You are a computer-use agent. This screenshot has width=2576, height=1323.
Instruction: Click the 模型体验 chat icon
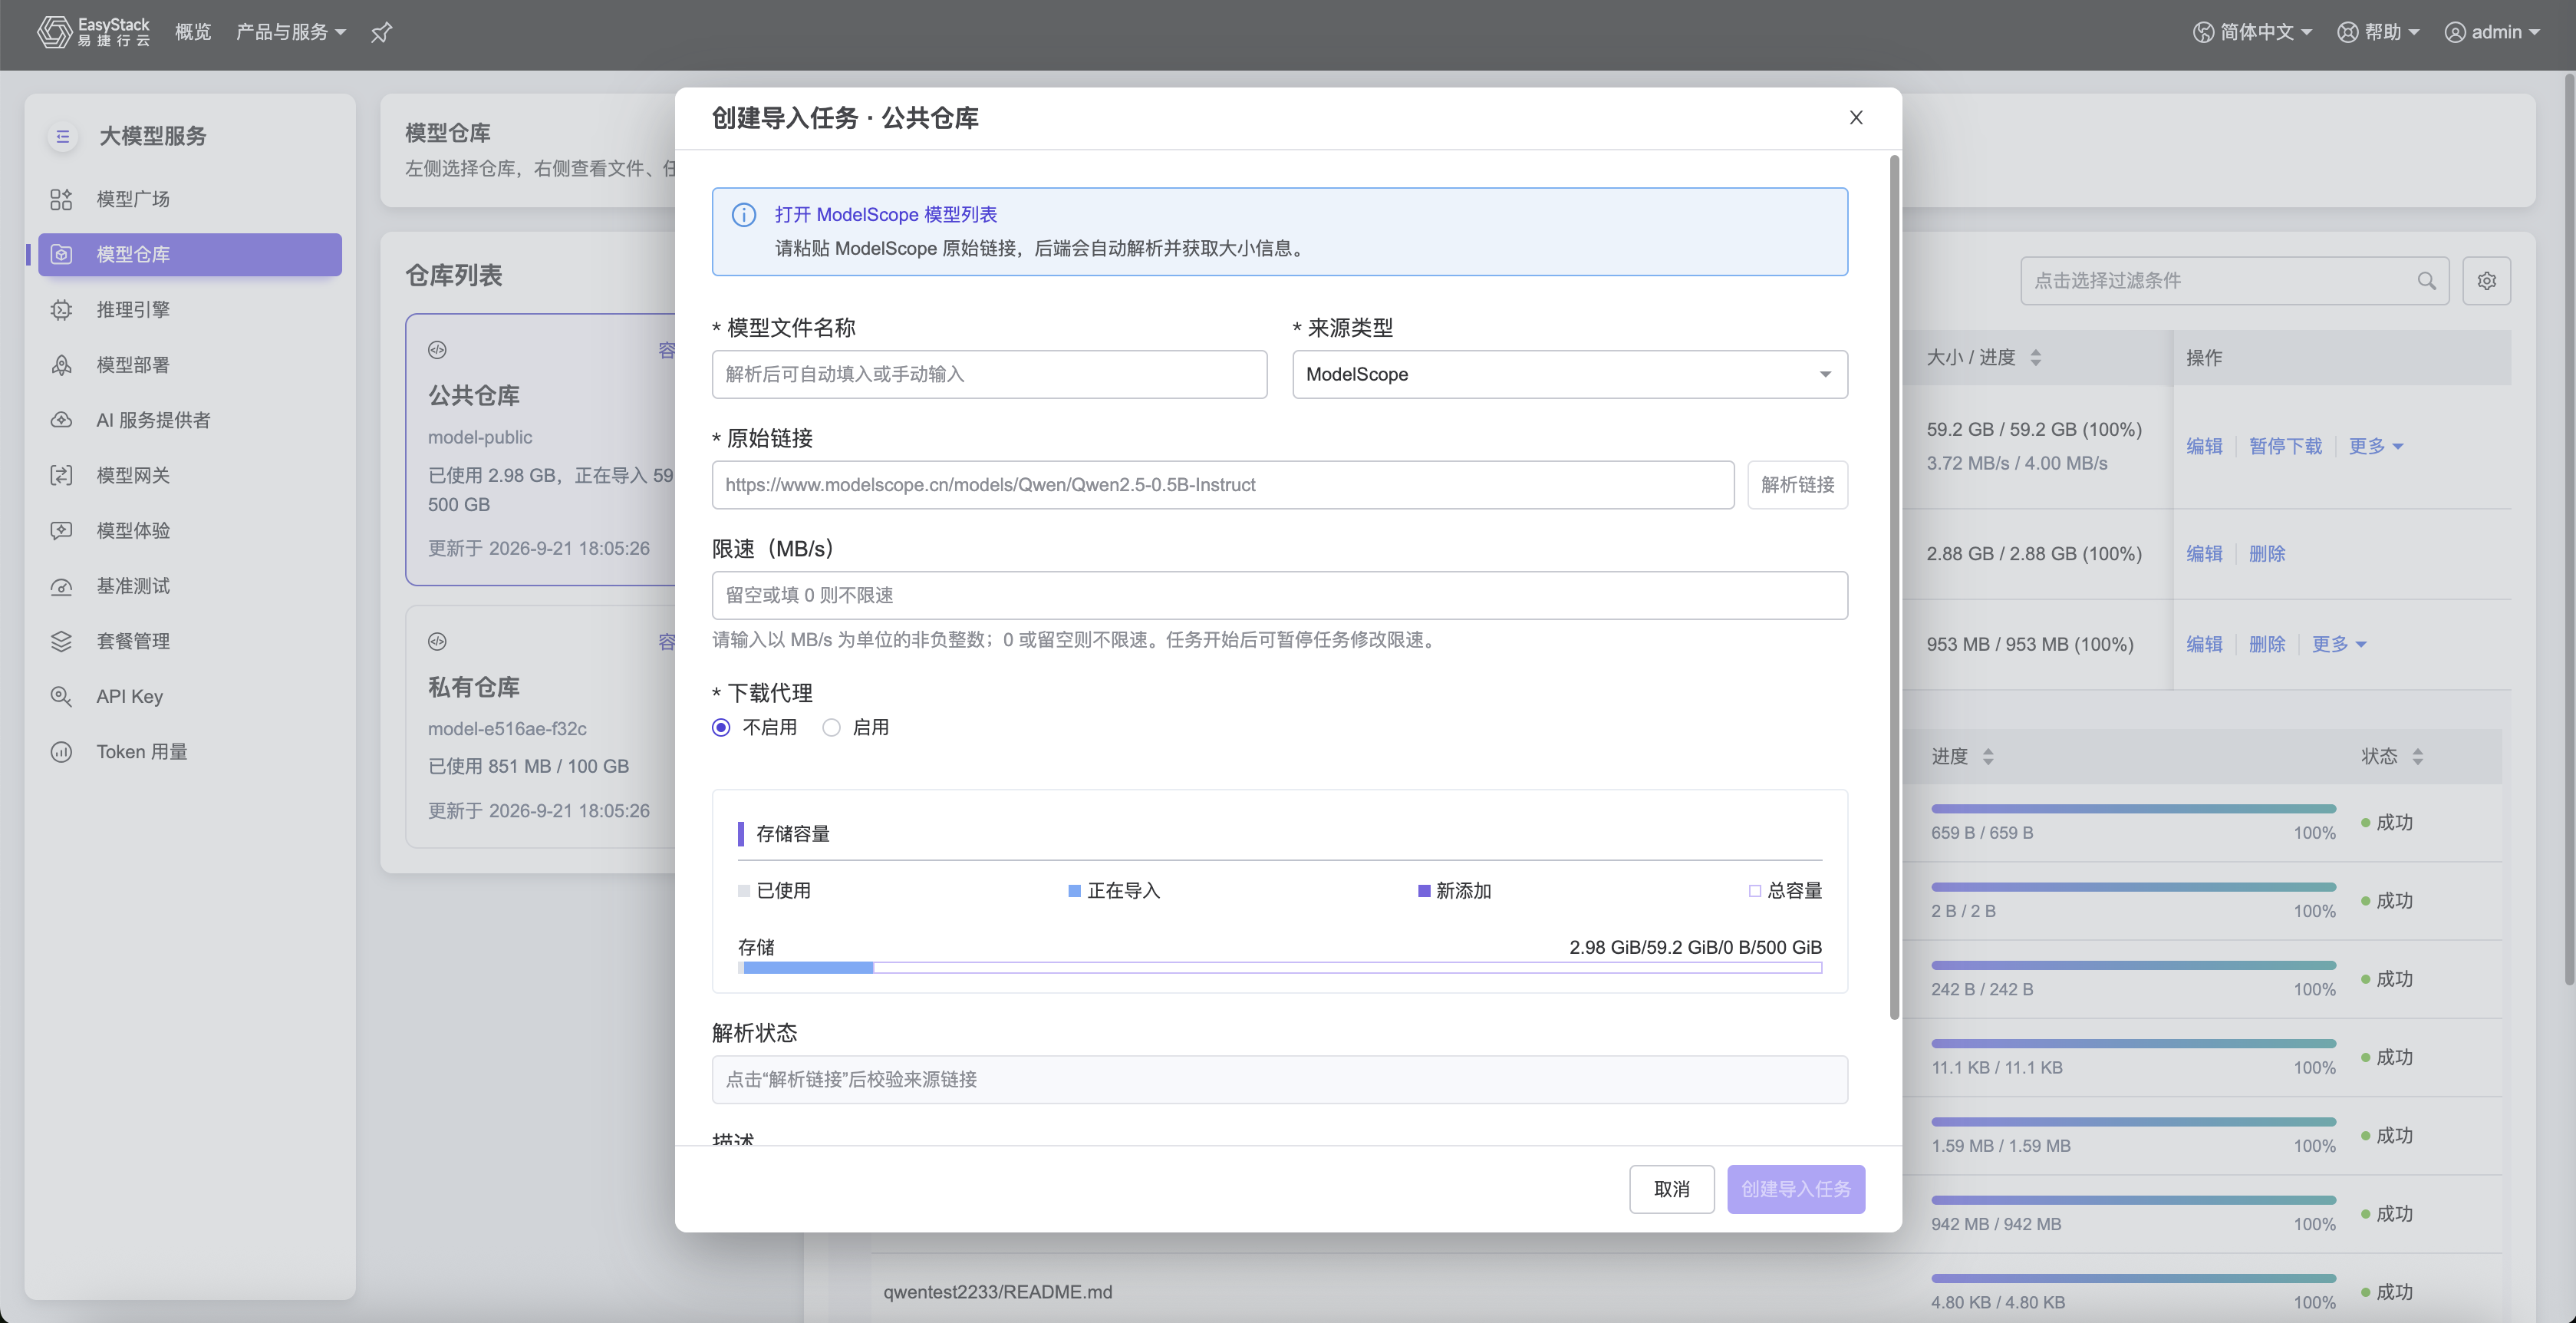62,531
